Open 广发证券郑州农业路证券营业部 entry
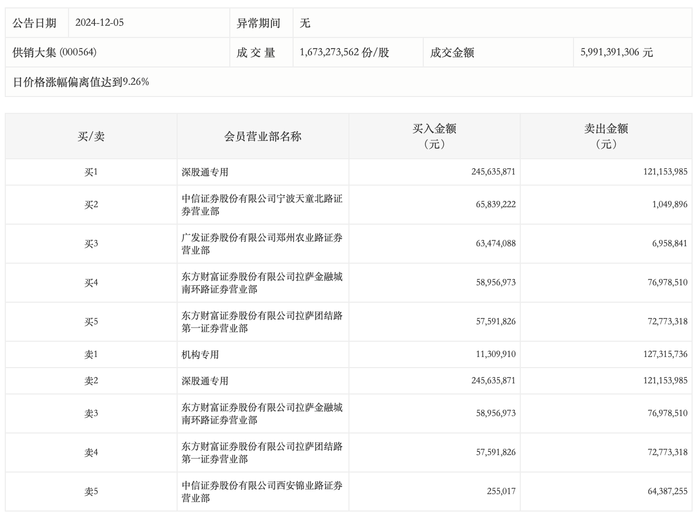The image size is (700, 520). point(262,244)
